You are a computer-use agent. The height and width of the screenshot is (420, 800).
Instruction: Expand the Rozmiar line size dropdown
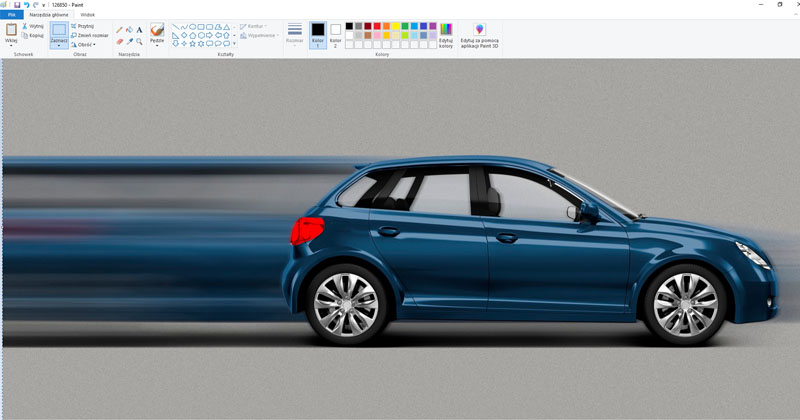tap(294, 35)
